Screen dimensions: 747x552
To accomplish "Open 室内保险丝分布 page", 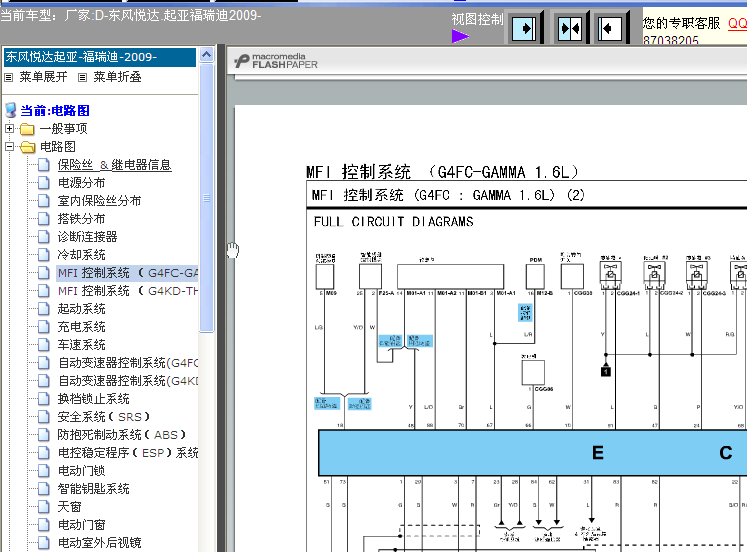I will click(x=100, y=201).
